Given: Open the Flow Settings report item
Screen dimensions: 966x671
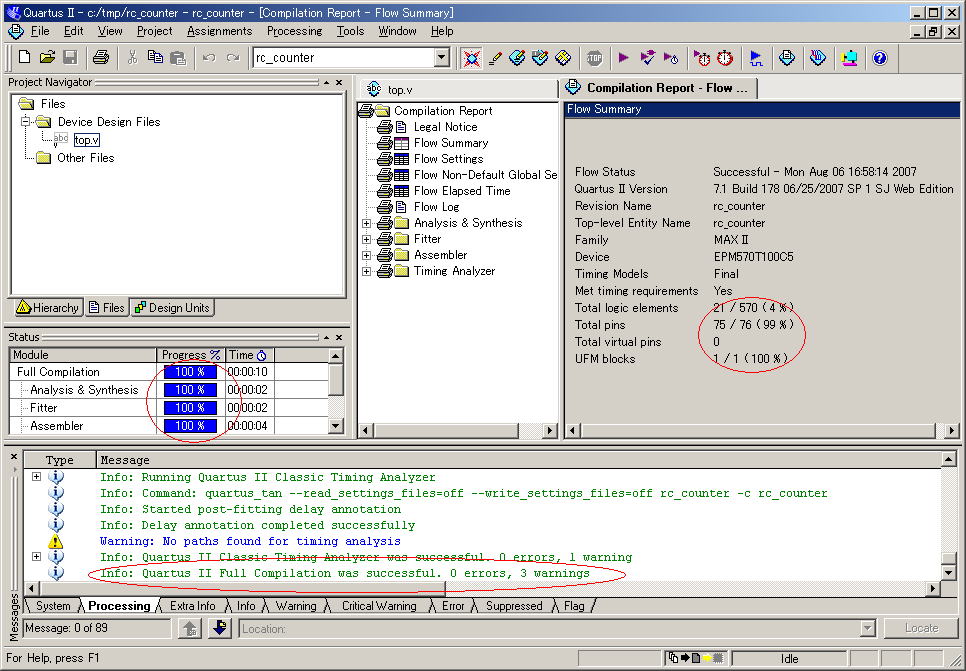Looking at the screenshot, I should tap(448, 159).
